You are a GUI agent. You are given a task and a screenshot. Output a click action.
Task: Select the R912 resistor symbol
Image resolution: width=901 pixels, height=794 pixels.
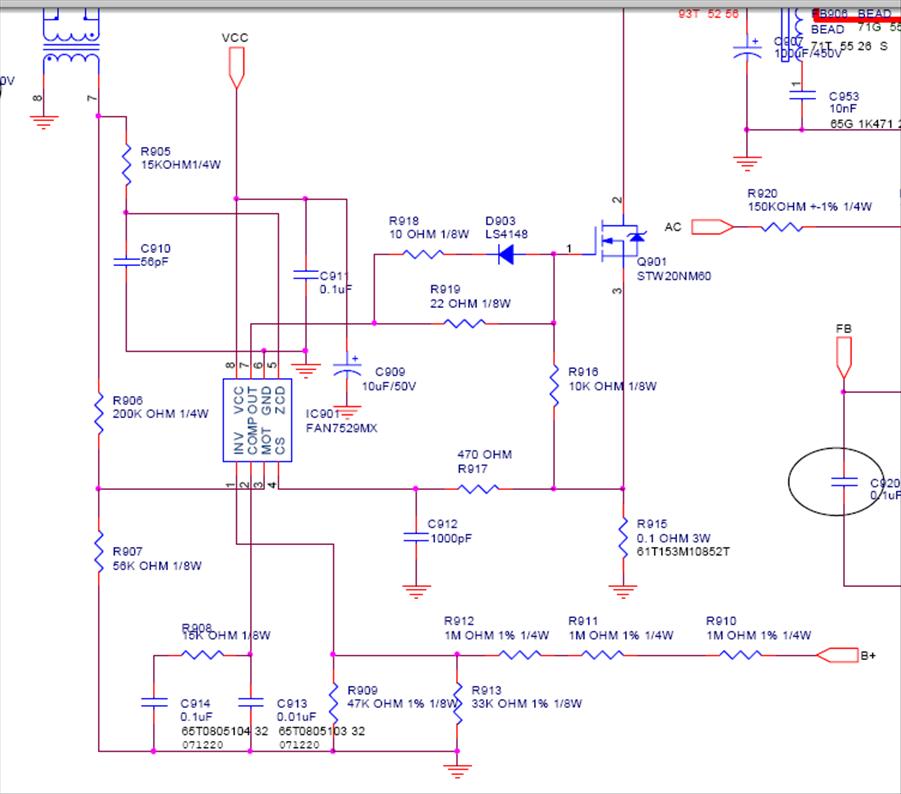(519, 654)
